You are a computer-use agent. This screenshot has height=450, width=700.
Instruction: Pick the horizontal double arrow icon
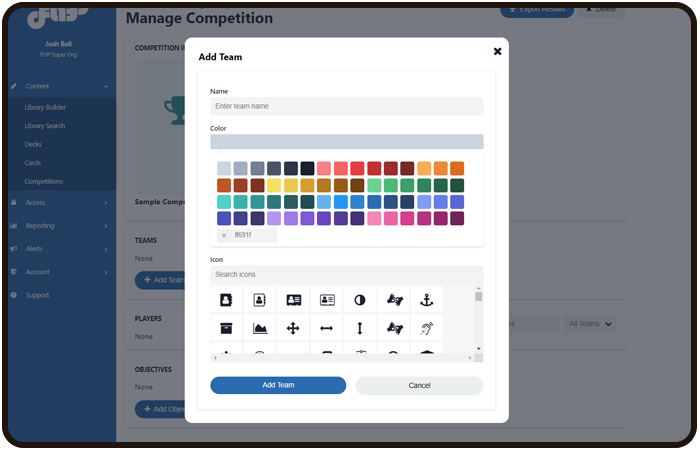point(327,329)
